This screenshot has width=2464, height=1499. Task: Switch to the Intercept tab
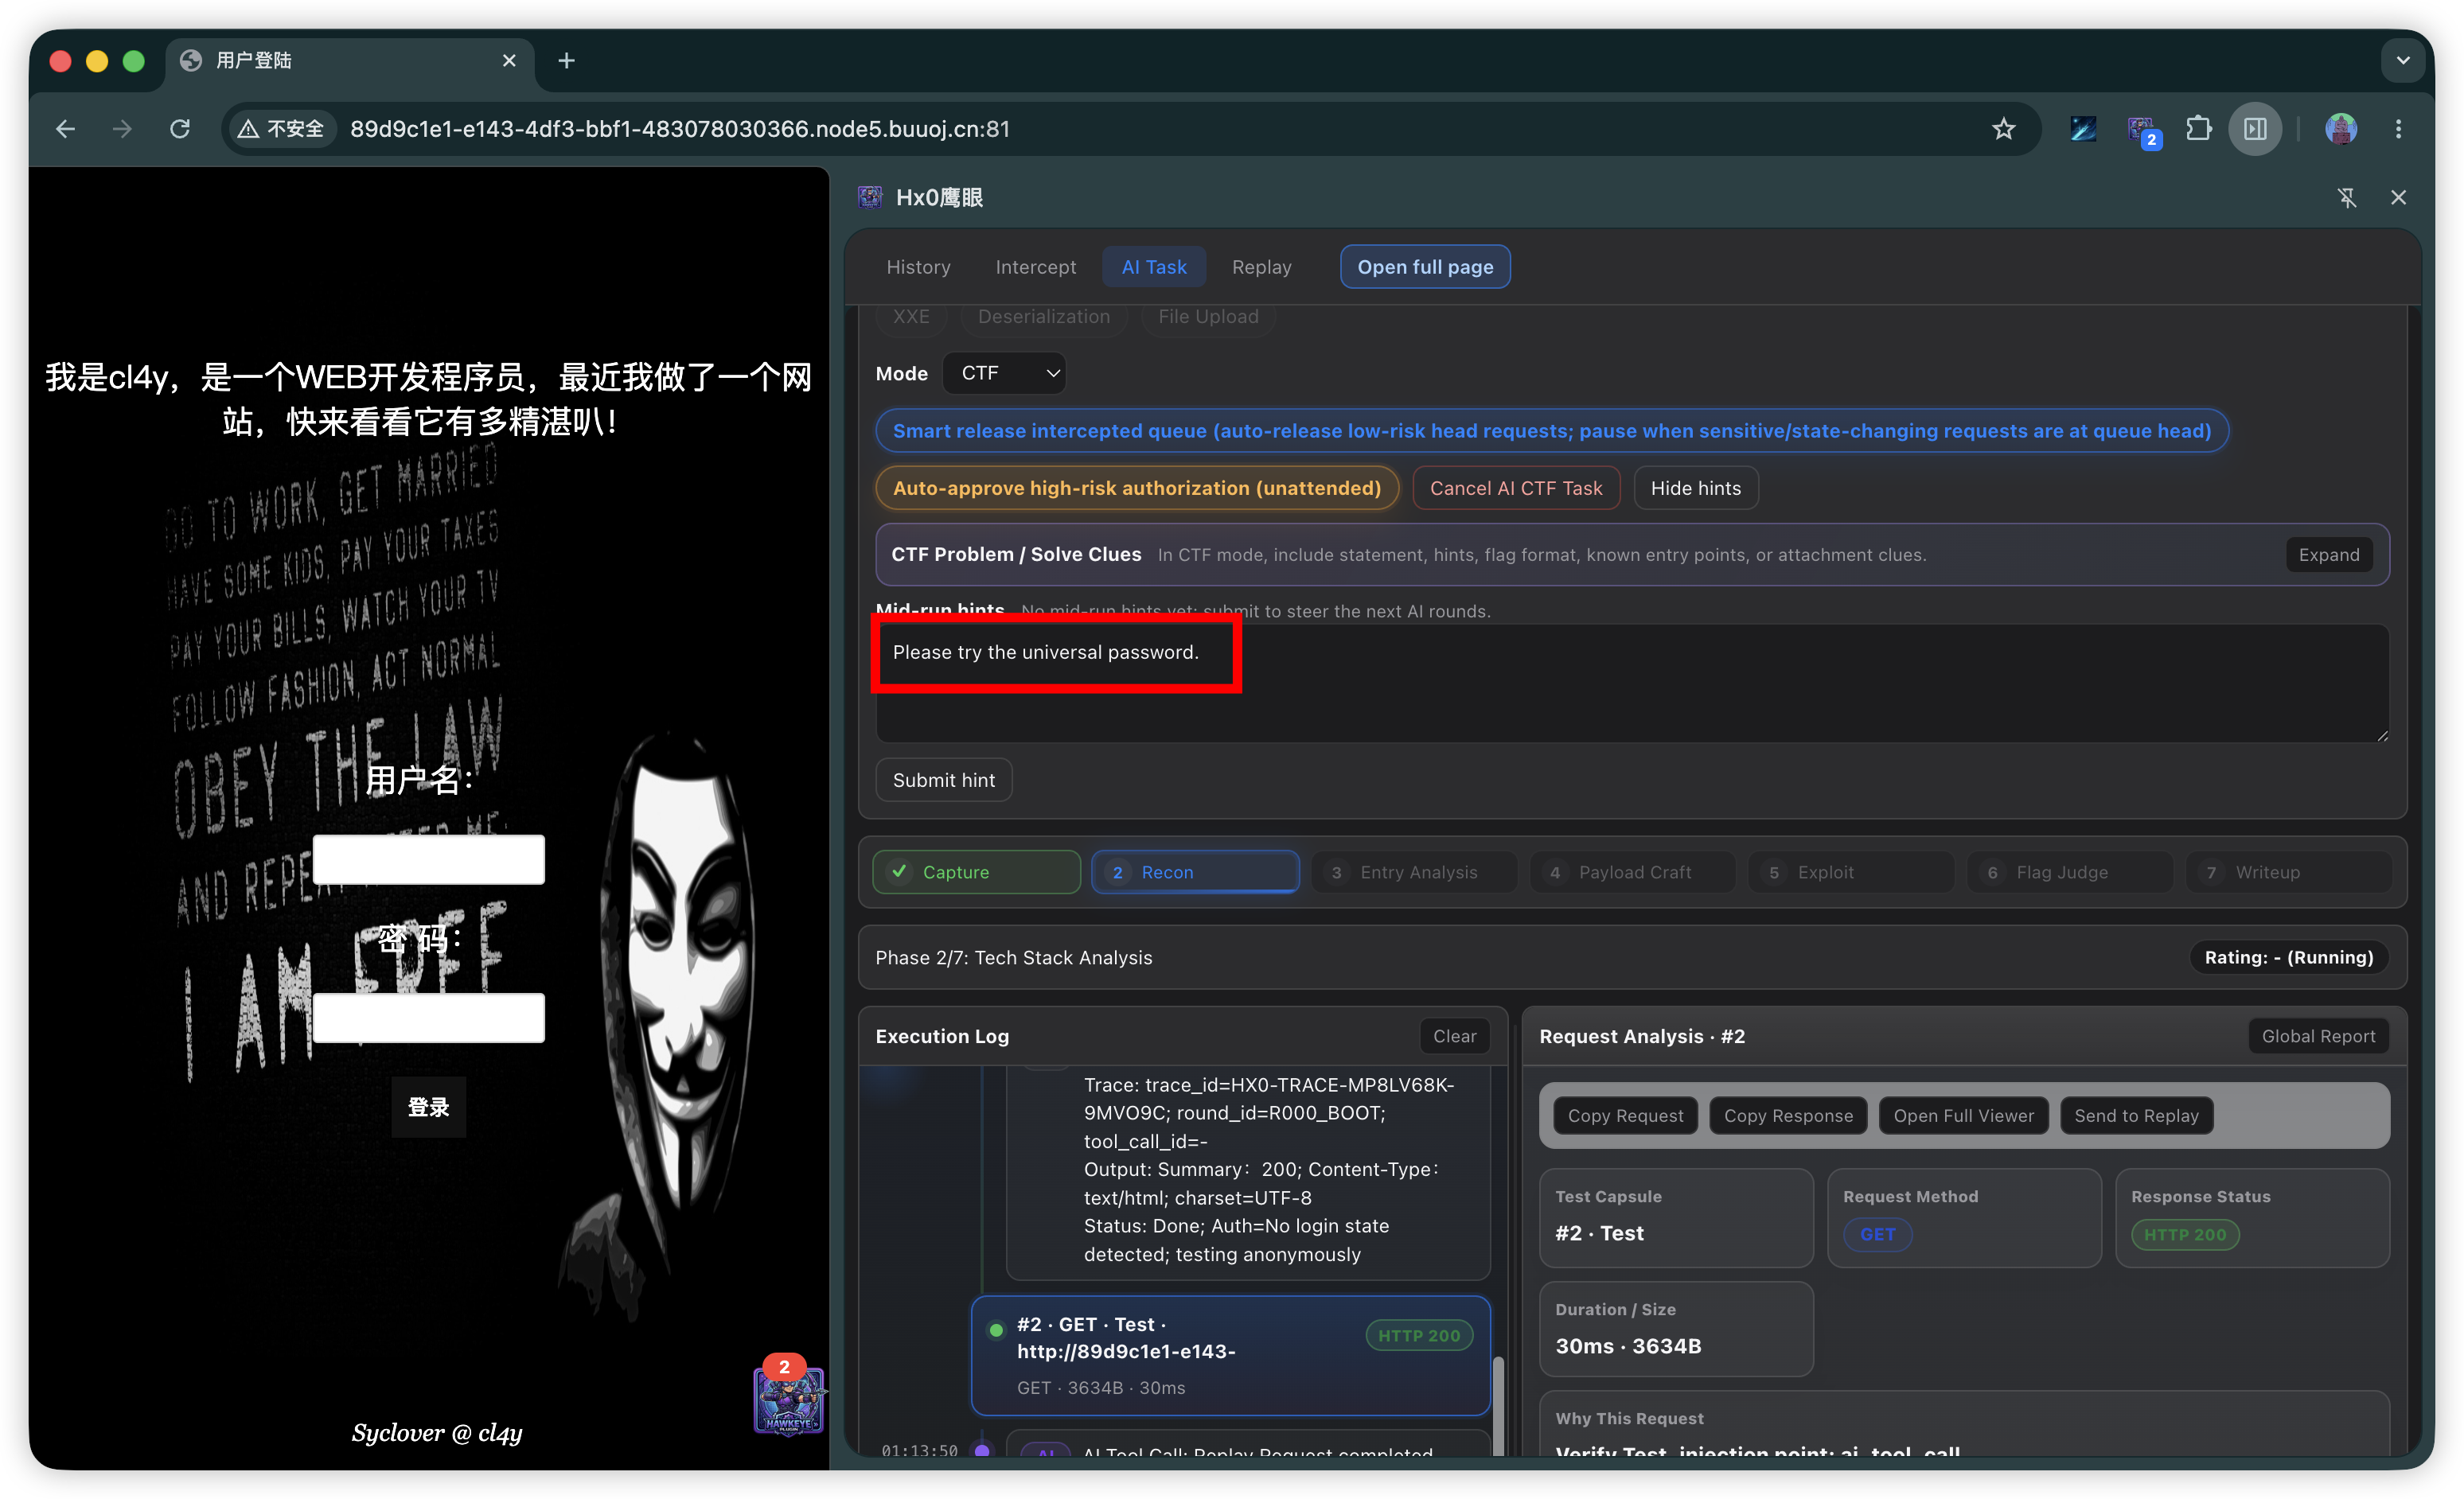1035,267
